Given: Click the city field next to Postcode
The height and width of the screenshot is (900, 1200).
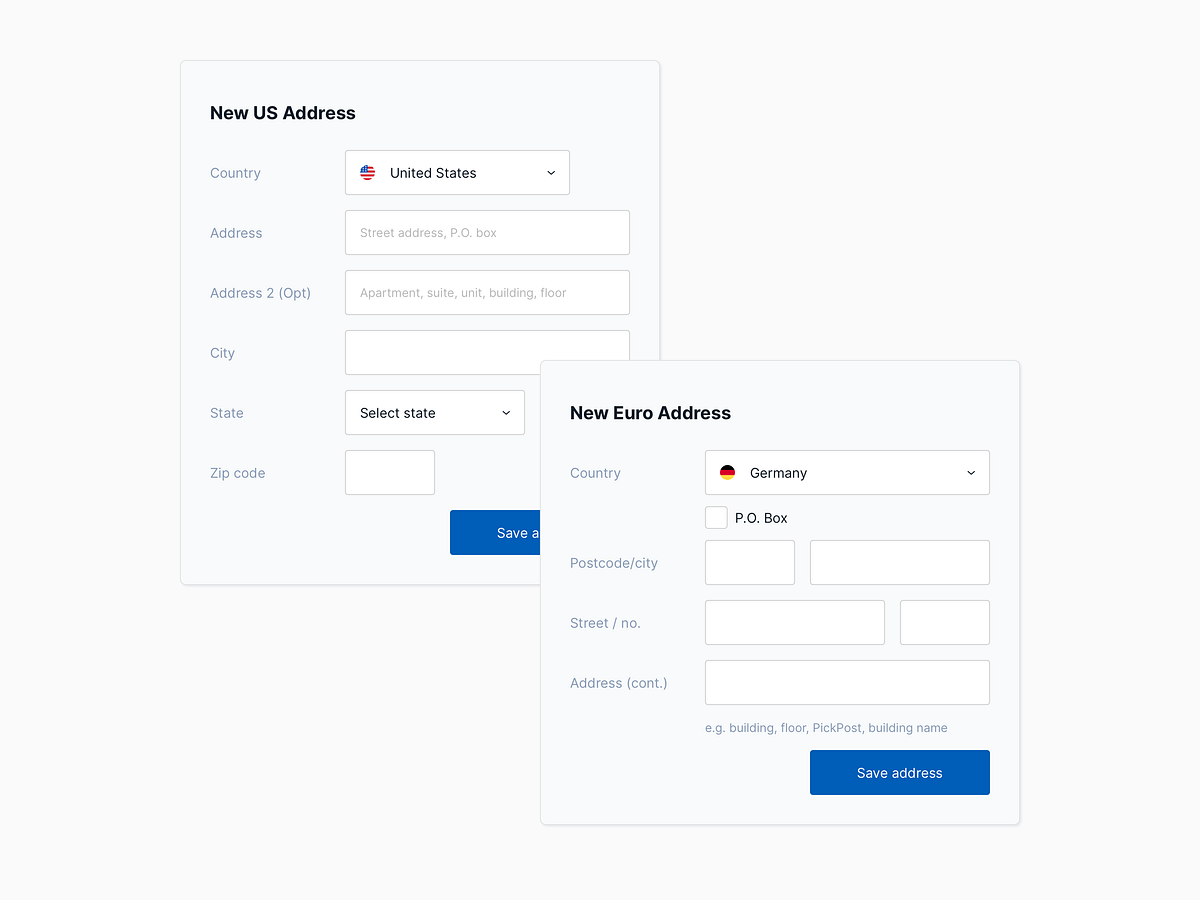Looking at the screenshot, I should coord(898,562).
